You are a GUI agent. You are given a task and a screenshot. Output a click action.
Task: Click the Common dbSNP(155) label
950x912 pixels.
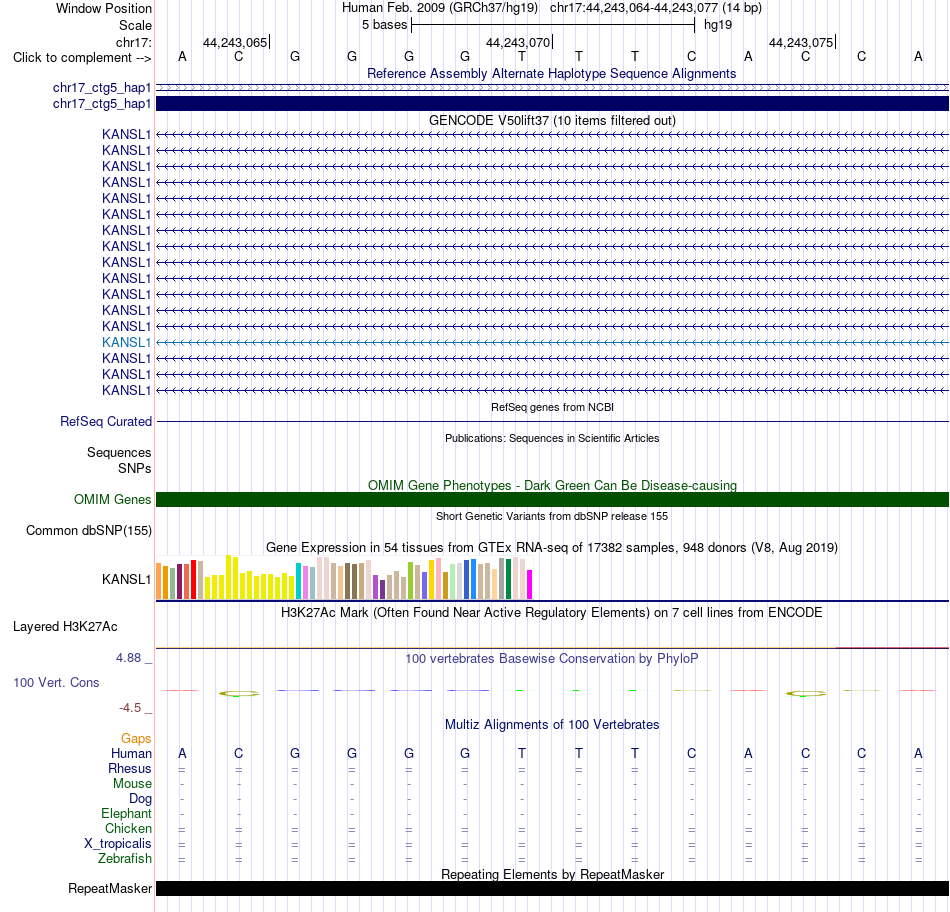(x=88, y=530)
